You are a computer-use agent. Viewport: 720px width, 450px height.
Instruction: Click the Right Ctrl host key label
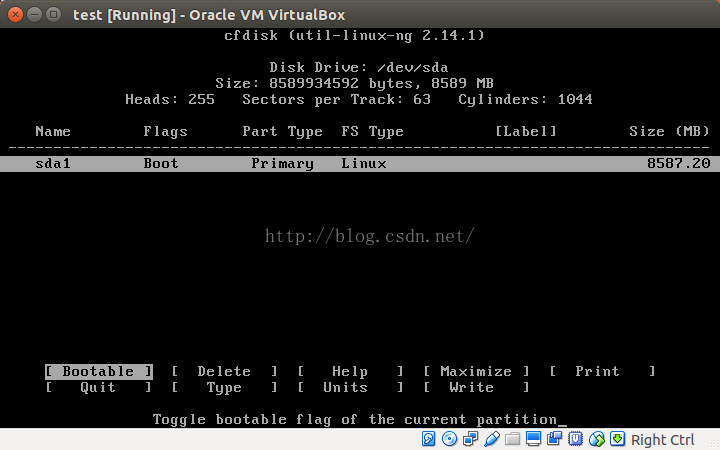tap(663, 440)
